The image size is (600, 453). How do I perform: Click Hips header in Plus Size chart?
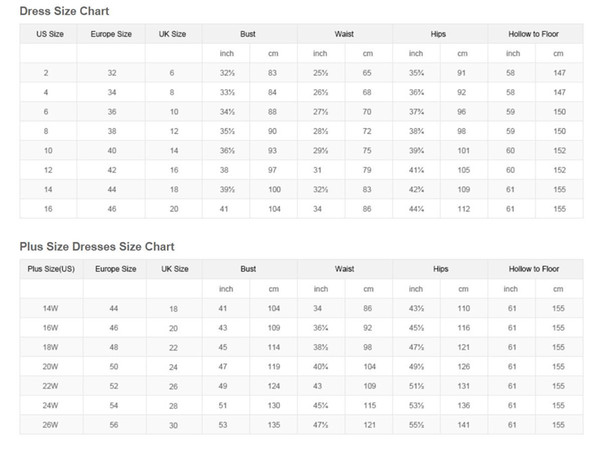point(441,269)
